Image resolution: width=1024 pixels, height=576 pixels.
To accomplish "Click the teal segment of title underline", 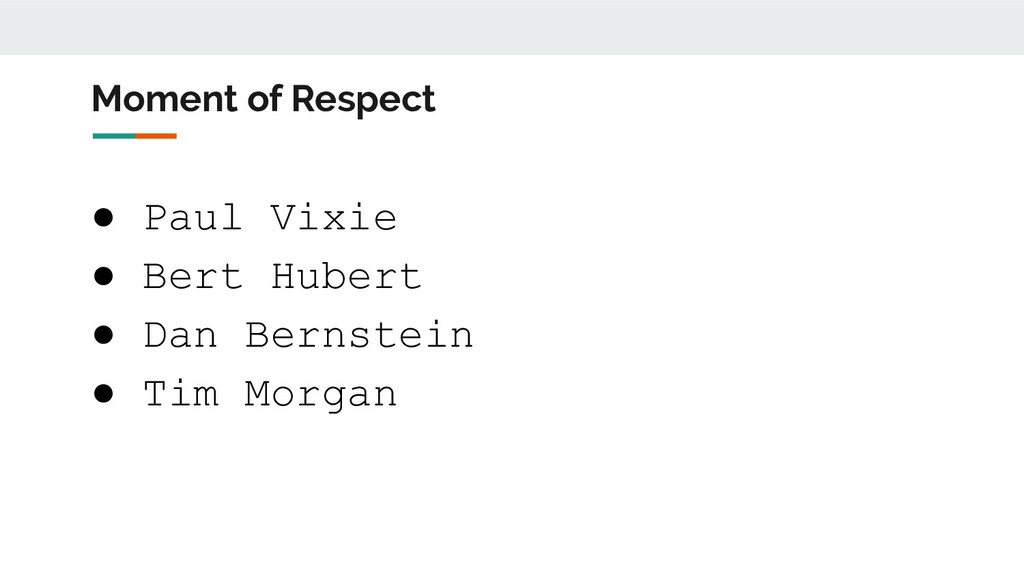I will tap(114, 136).
